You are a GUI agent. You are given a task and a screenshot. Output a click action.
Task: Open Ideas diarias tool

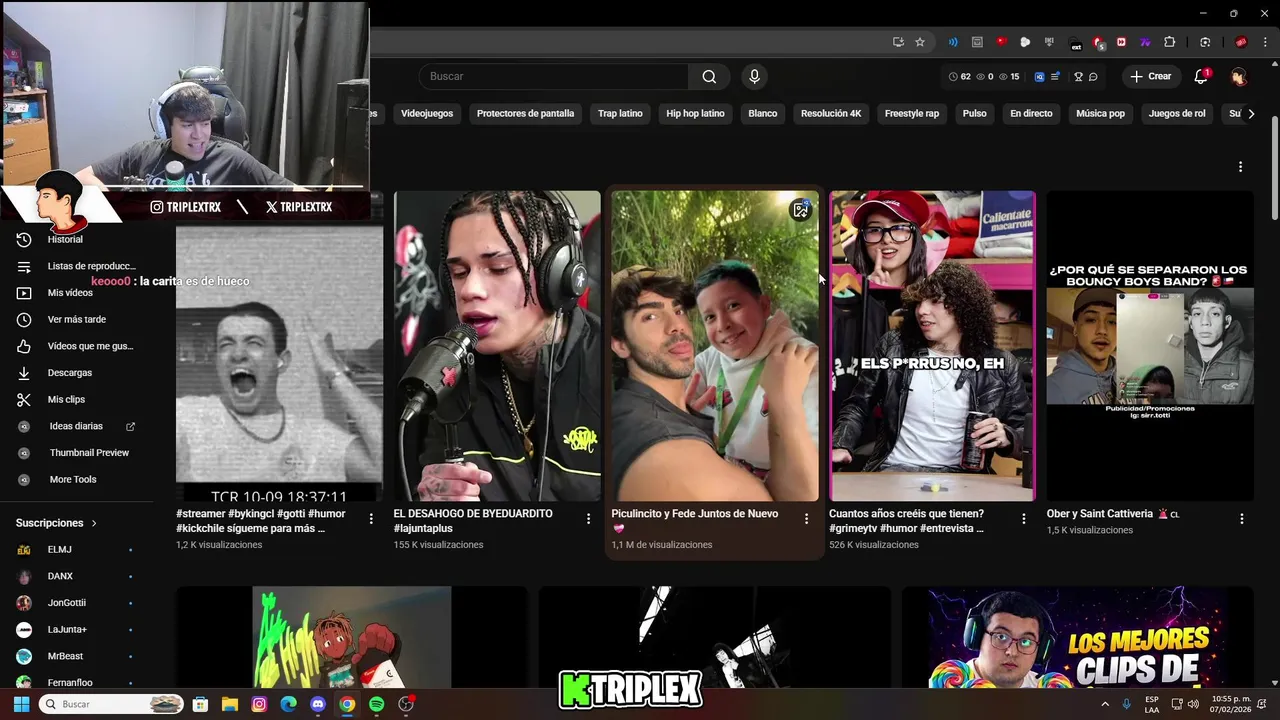[77, 426]
